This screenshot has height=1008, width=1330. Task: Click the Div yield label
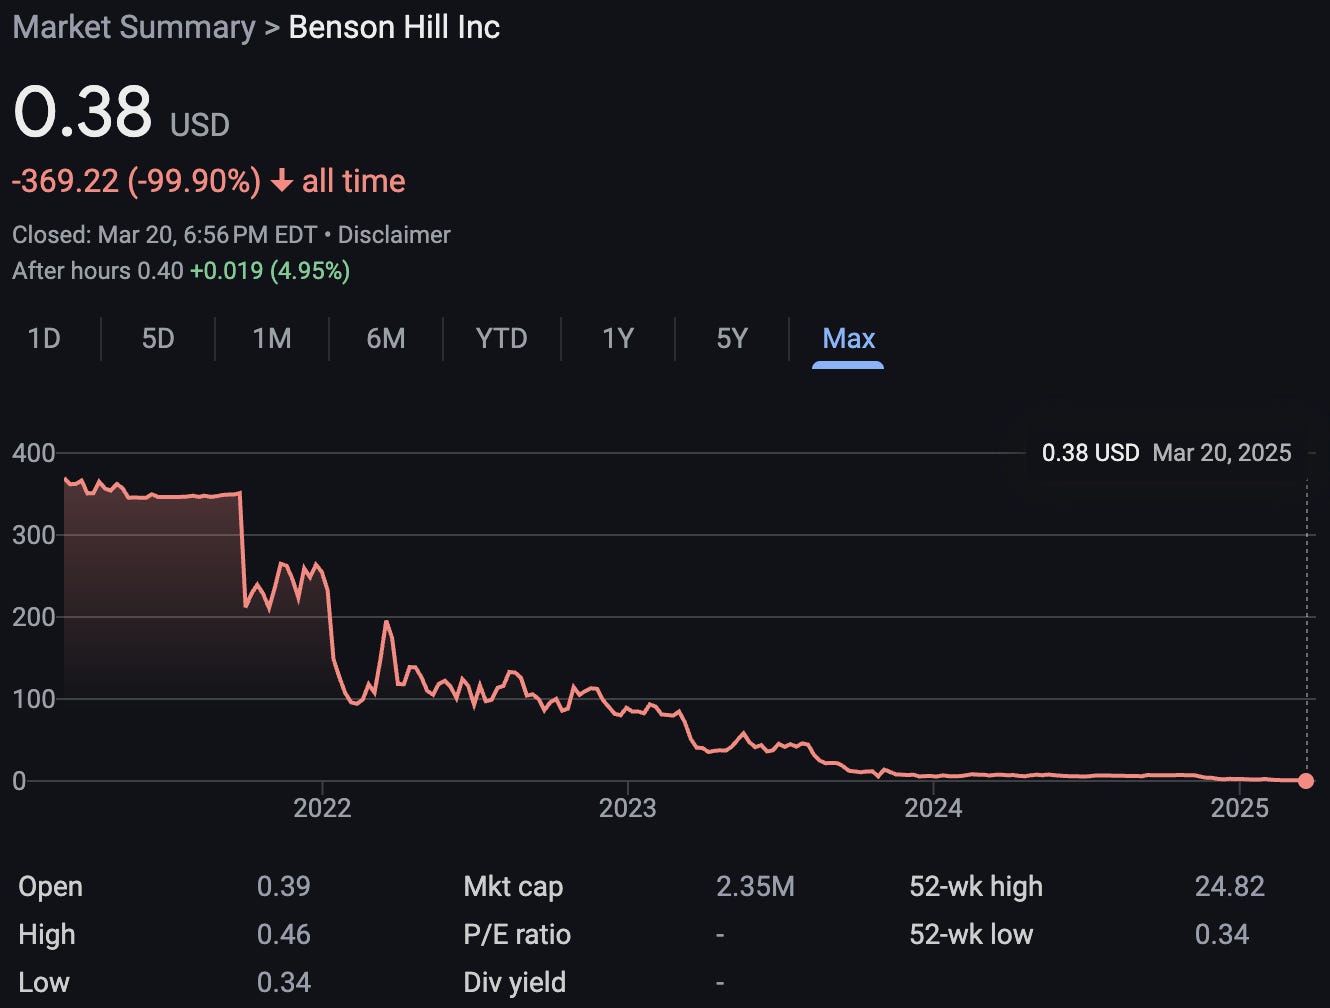(515, 983)
